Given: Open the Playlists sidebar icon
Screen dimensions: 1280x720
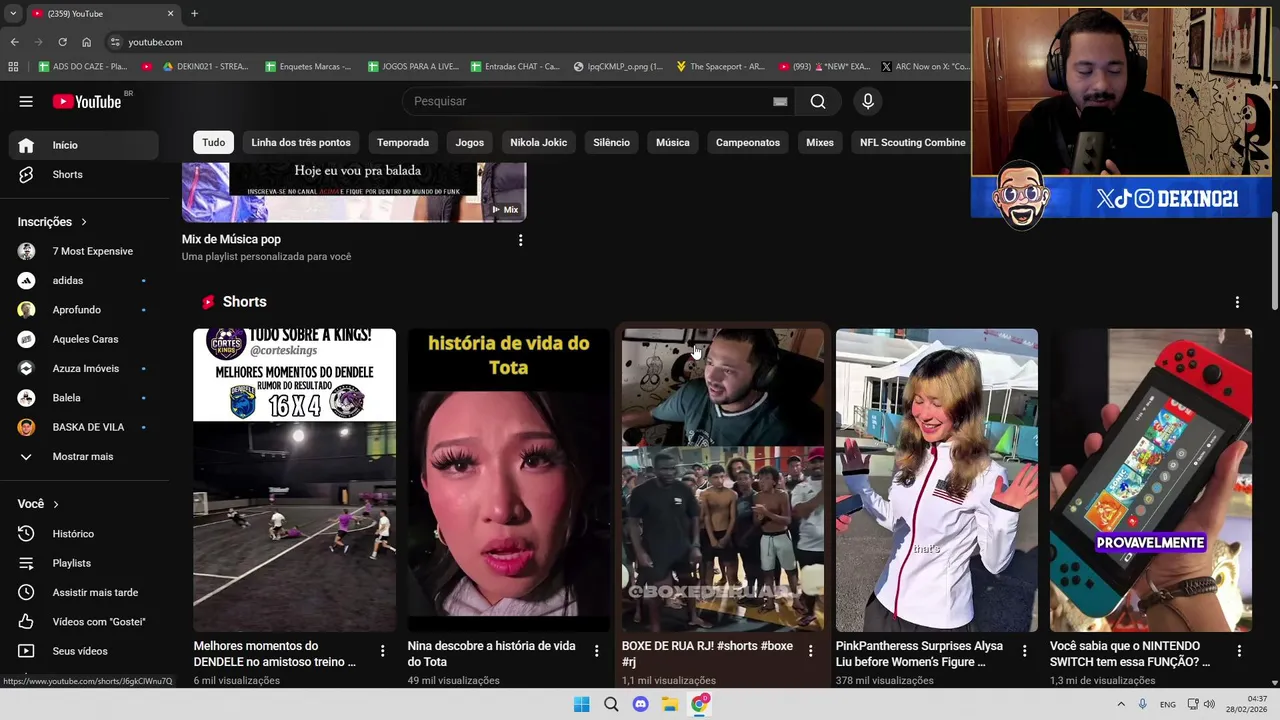Looking at the screenshot, I should pos(26,563).
